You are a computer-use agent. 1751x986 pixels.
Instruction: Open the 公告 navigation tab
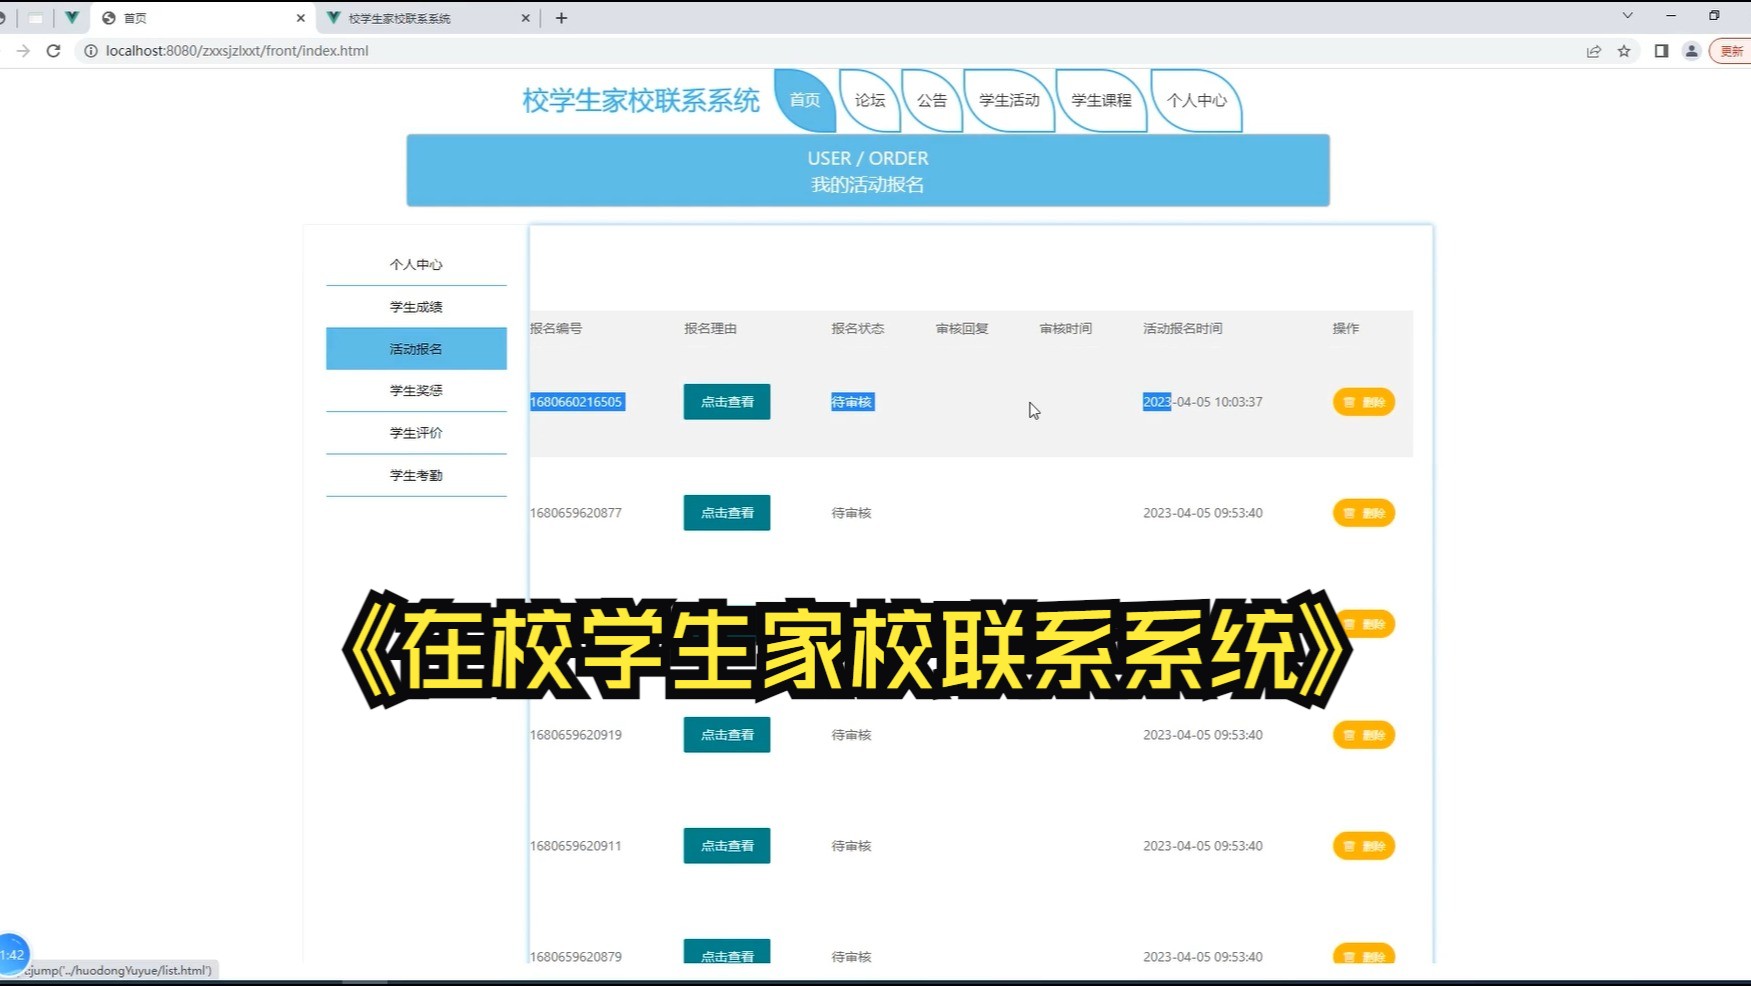pos(932,100)
